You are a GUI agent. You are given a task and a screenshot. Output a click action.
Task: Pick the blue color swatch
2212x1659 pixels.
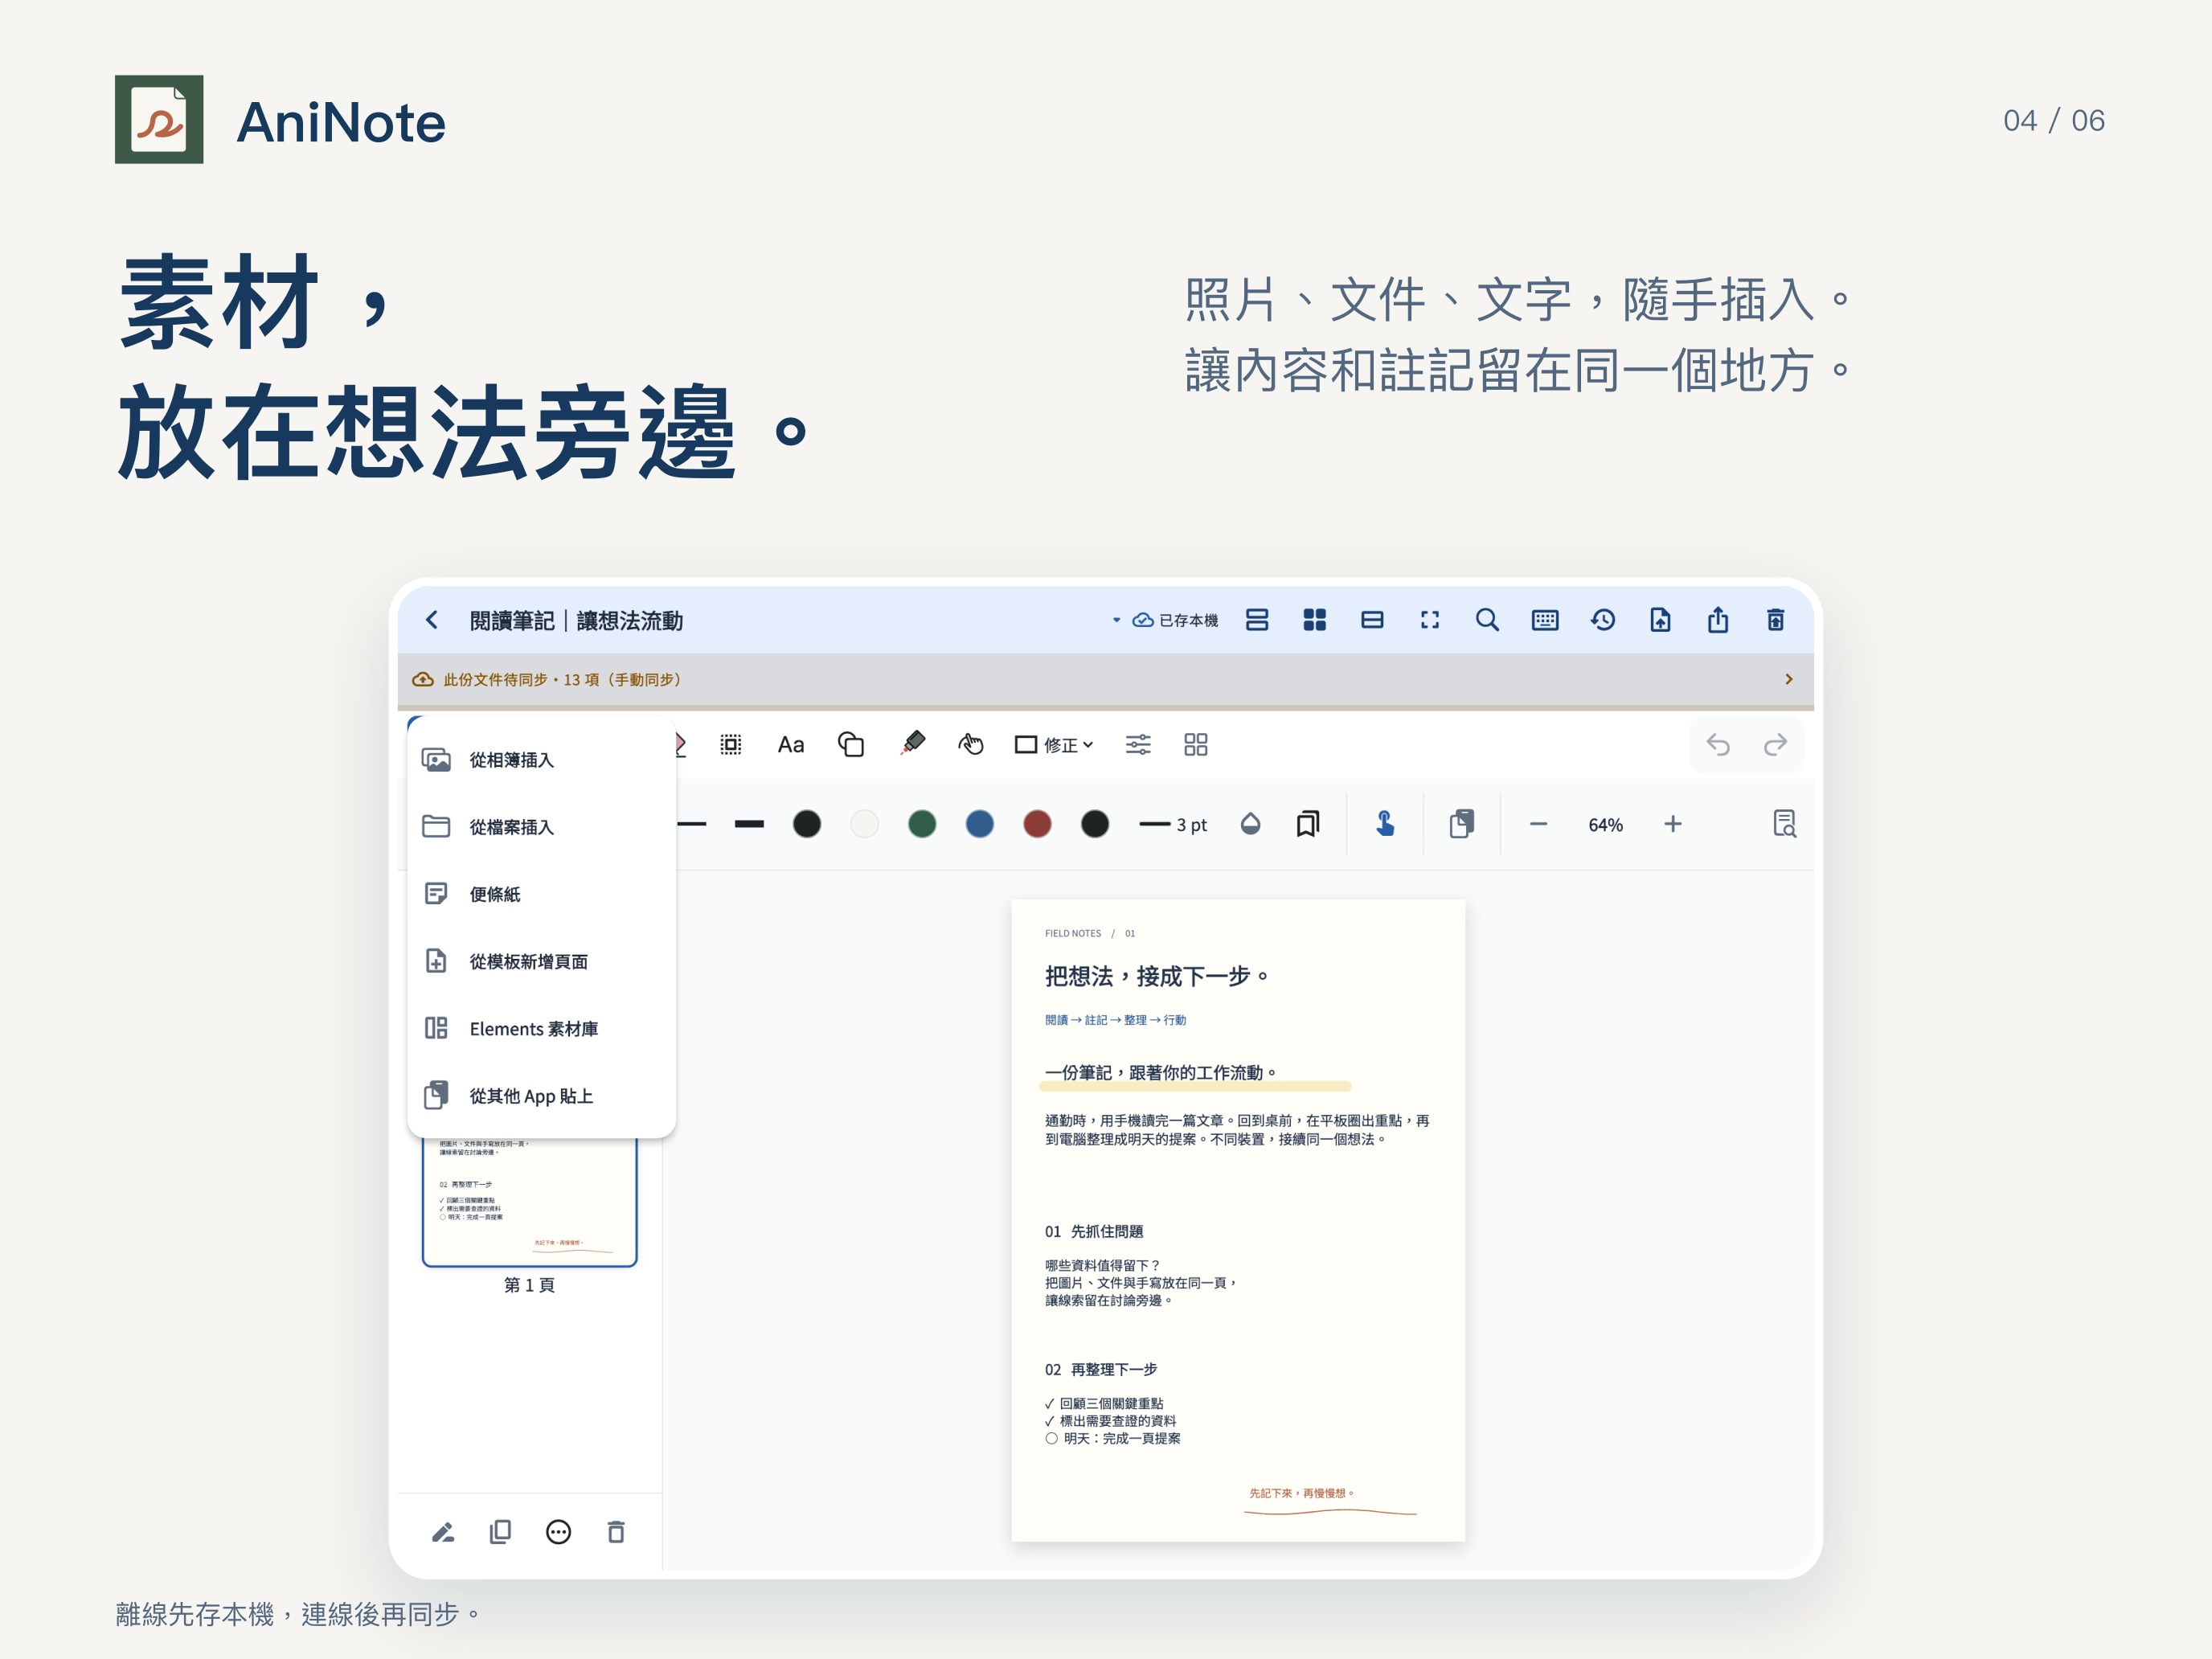(x=980, y=824)
